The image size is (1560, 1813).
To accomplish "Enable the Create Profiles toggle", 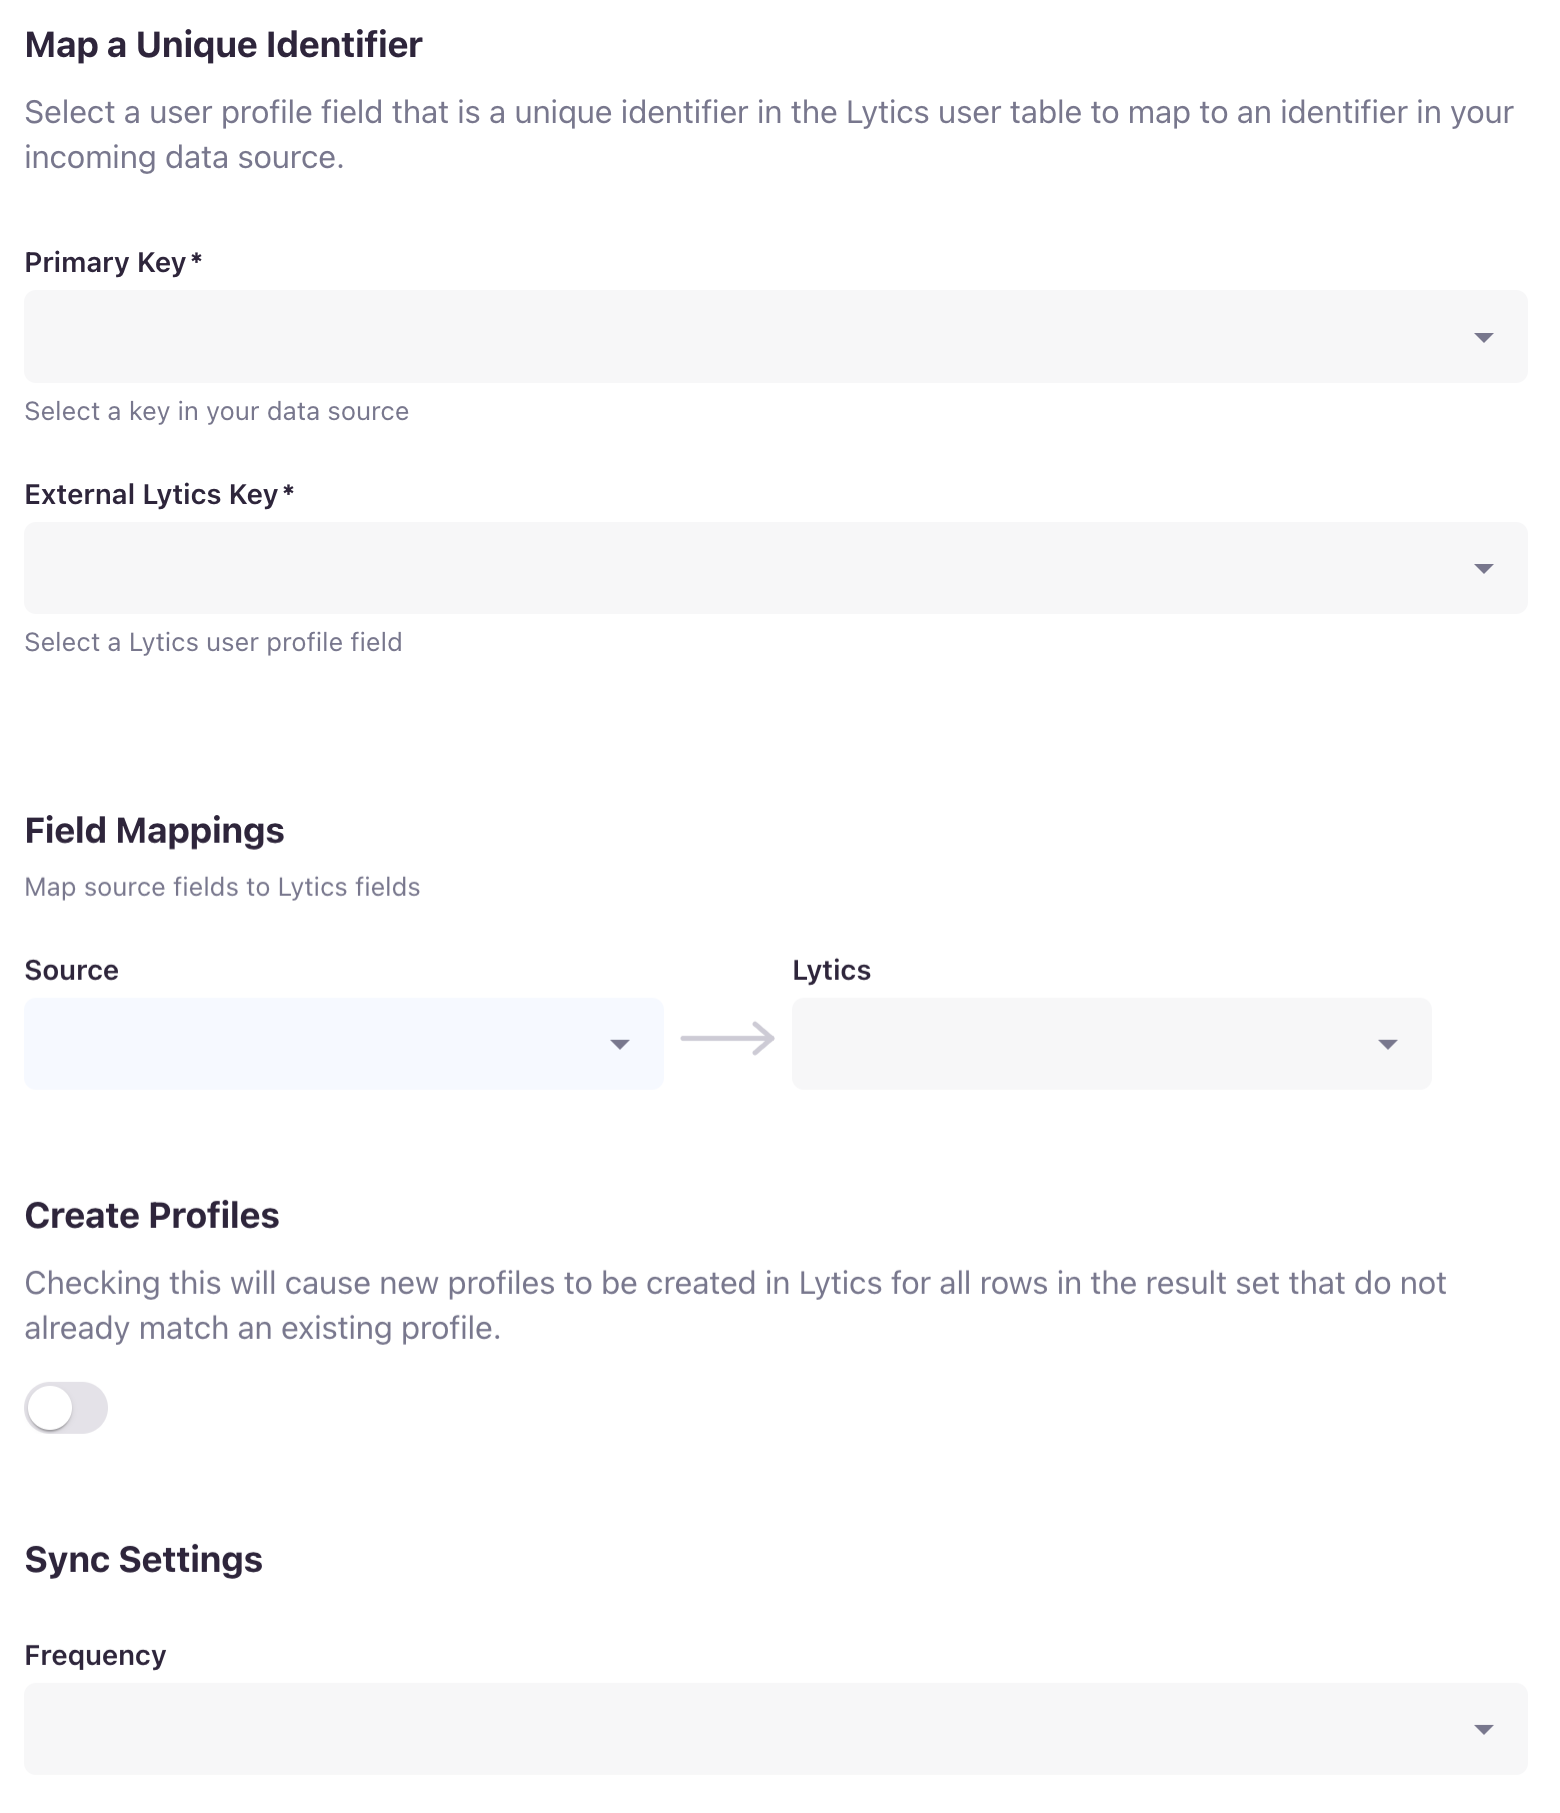I will coord(66,1408).
